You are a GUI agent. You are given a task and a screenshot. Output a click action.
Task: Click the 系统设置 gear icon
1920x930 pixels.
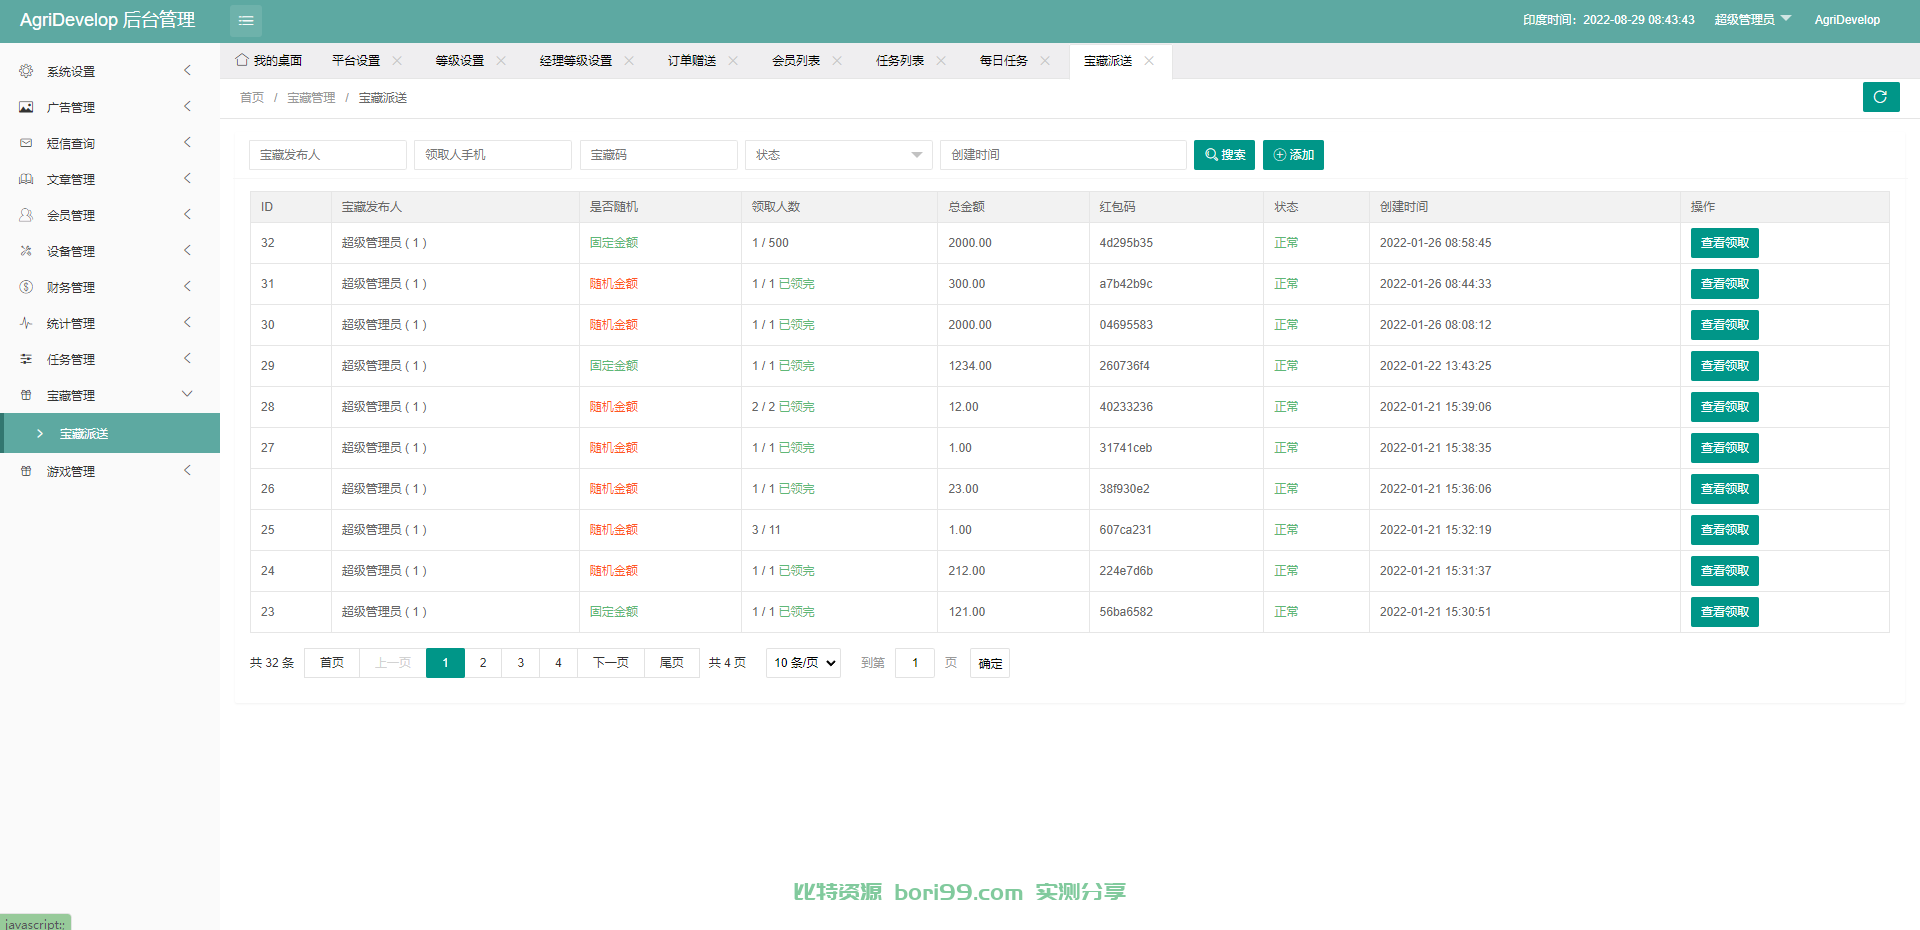[x=26, y=71]
